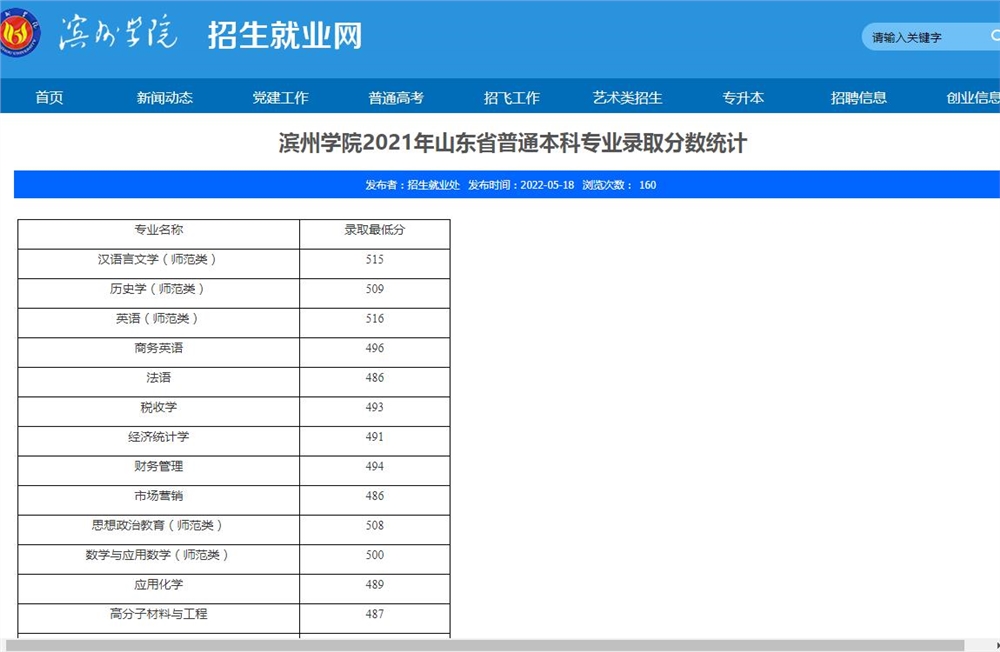Click the publisher text 招生就业处
The height and width of the screenshot is (652, 1000).
point(434,185)
